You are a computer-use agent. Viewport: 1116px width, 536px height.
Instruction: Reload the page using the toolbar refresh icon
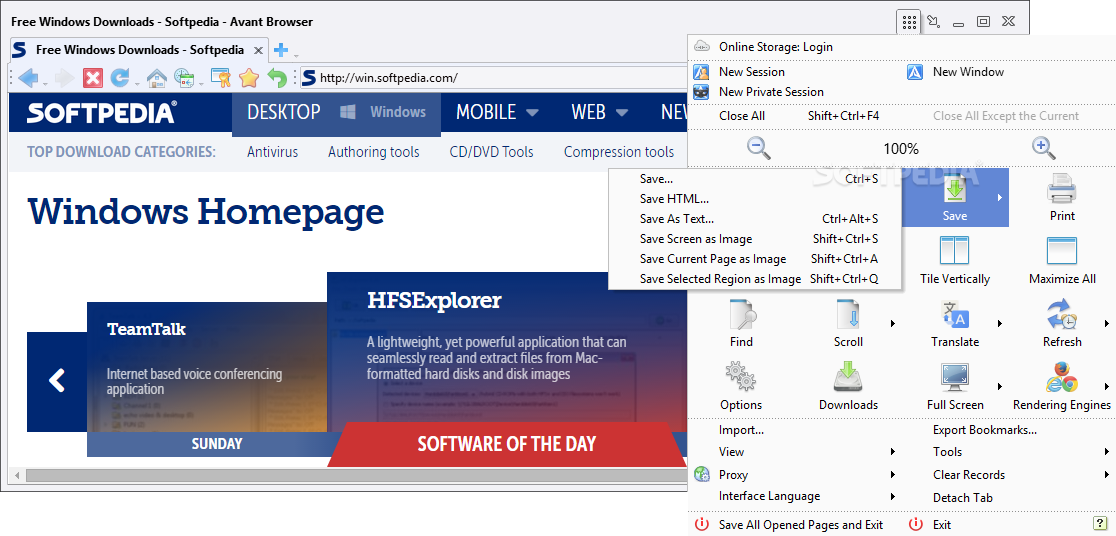[120, 78]
